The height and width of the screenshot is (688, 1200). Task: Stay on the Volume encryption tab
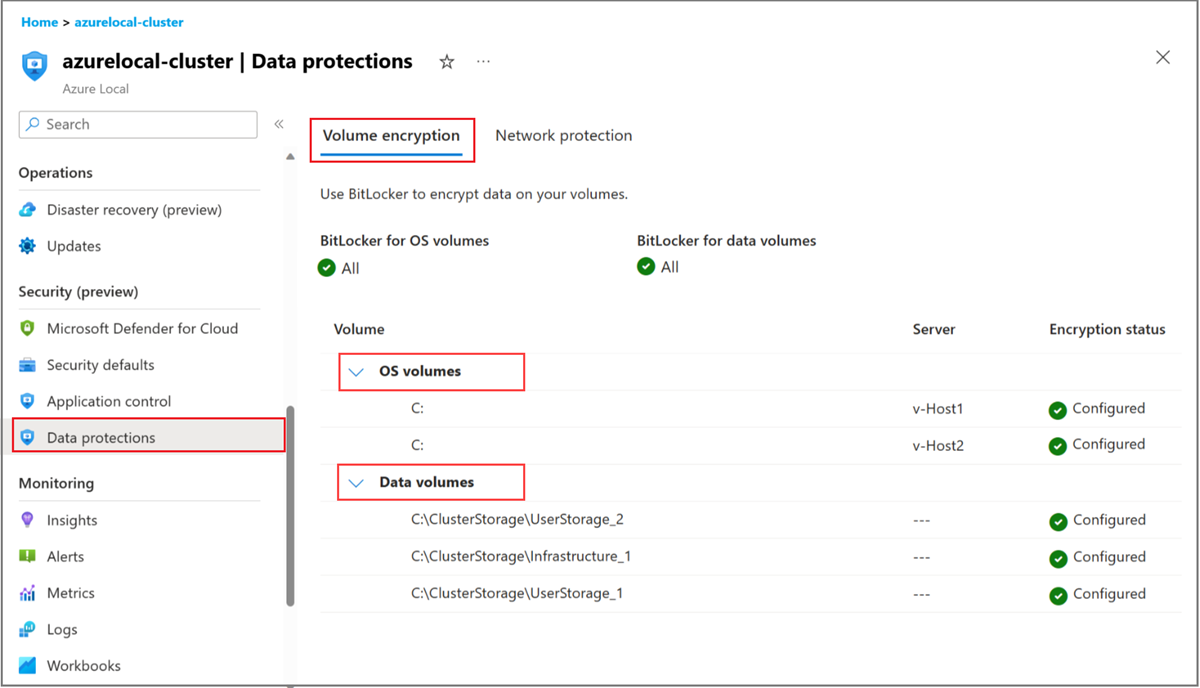(x=392, y=135)
